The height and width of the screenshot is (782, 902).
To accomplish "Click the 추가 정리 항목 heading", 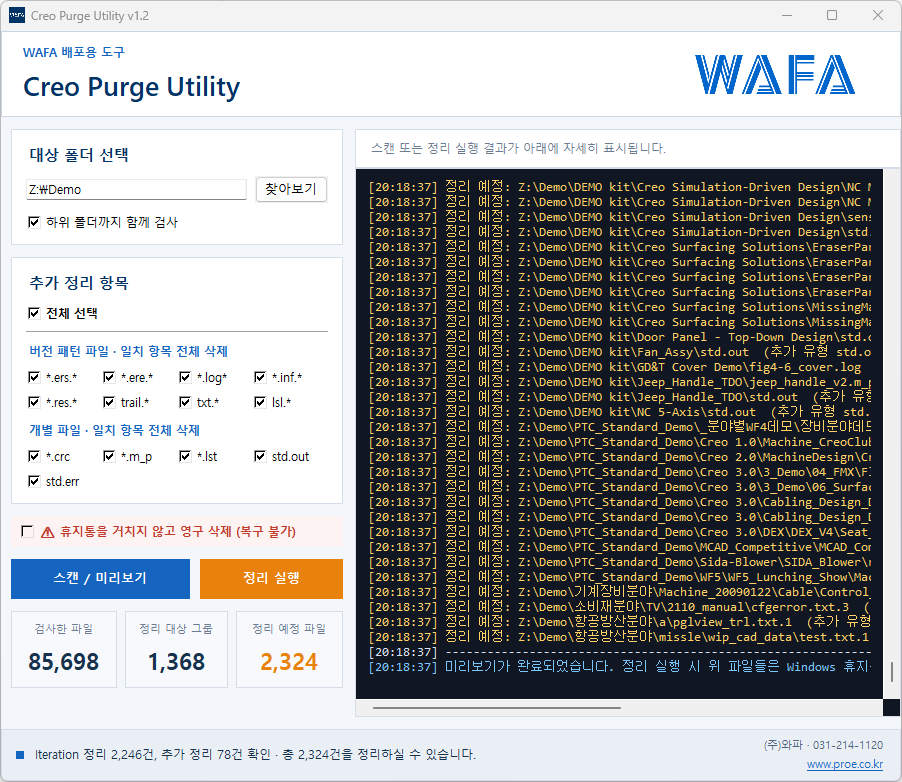I will 79,283.
